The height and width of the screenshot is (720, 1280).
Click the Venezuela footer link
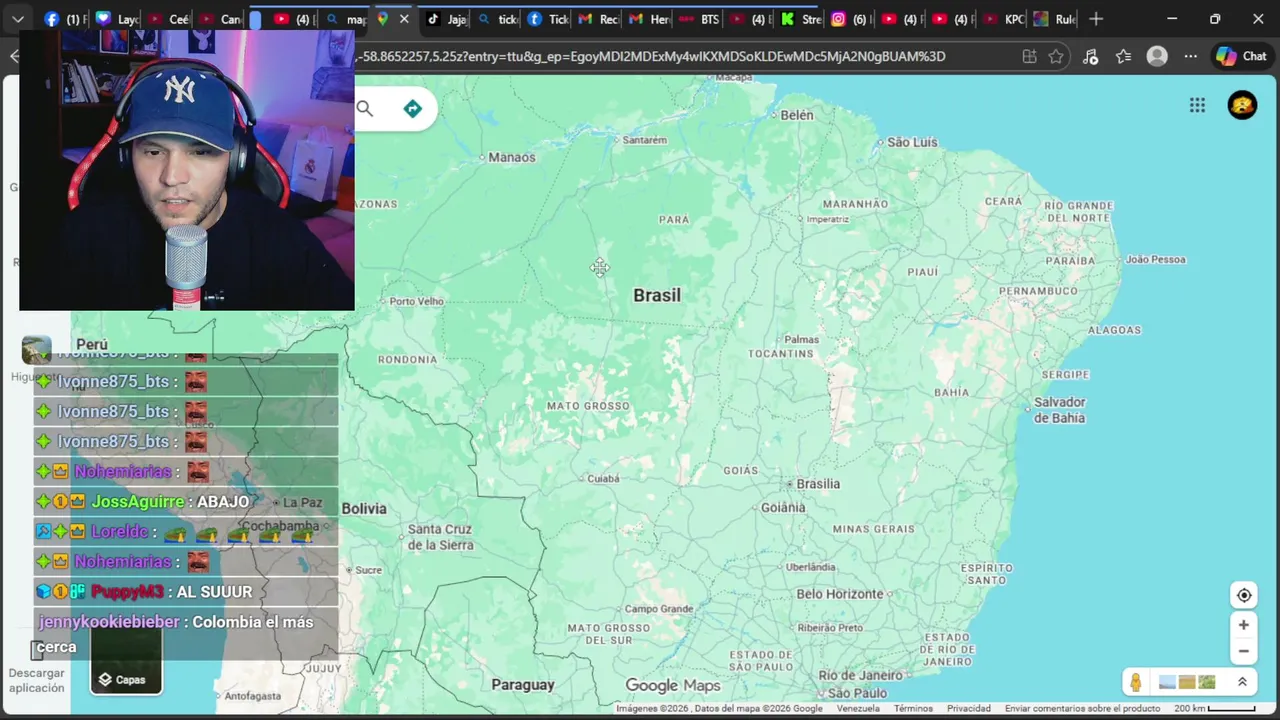point(858,708)
